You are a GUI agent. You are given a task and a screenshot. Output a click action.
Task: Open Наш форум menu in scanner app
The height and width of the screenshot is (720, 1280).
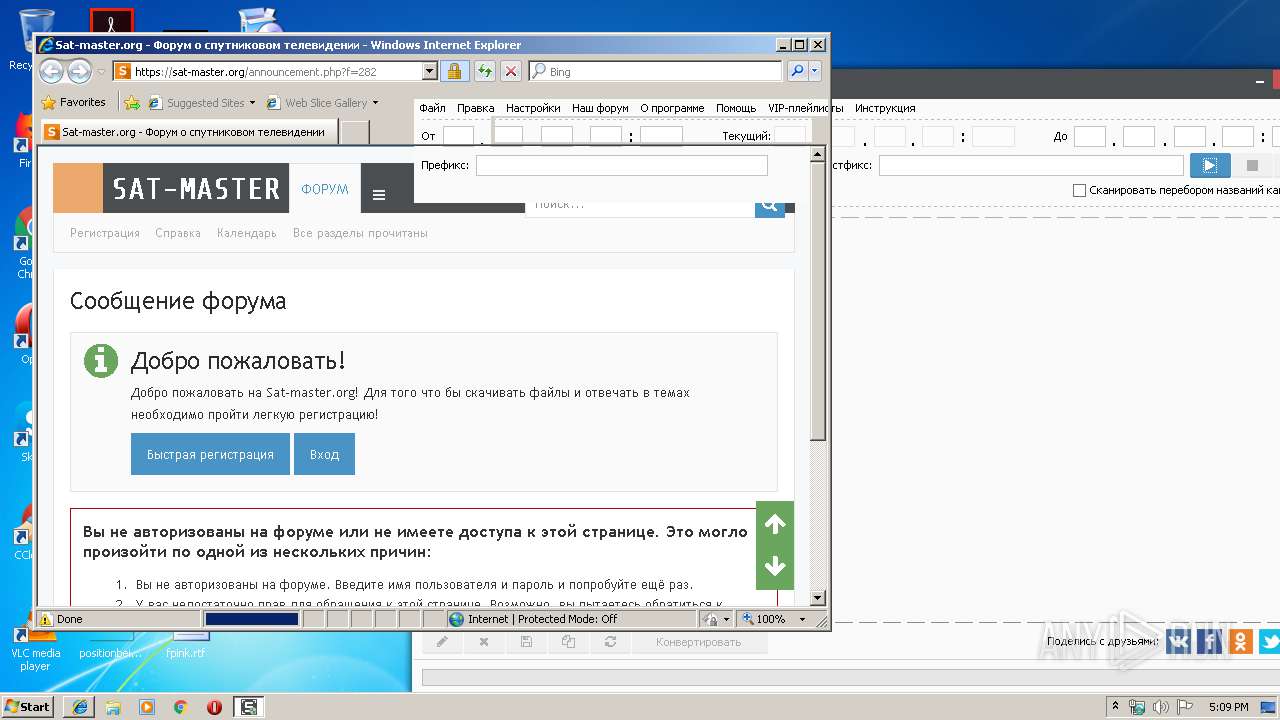600,108
